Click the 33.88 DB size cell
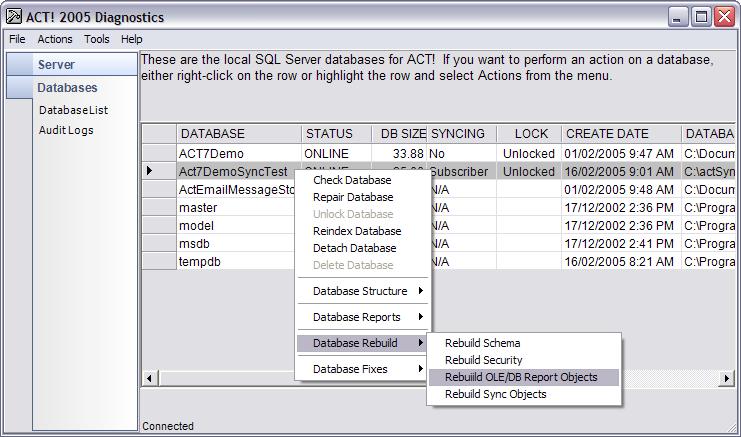 coord(399,154)
